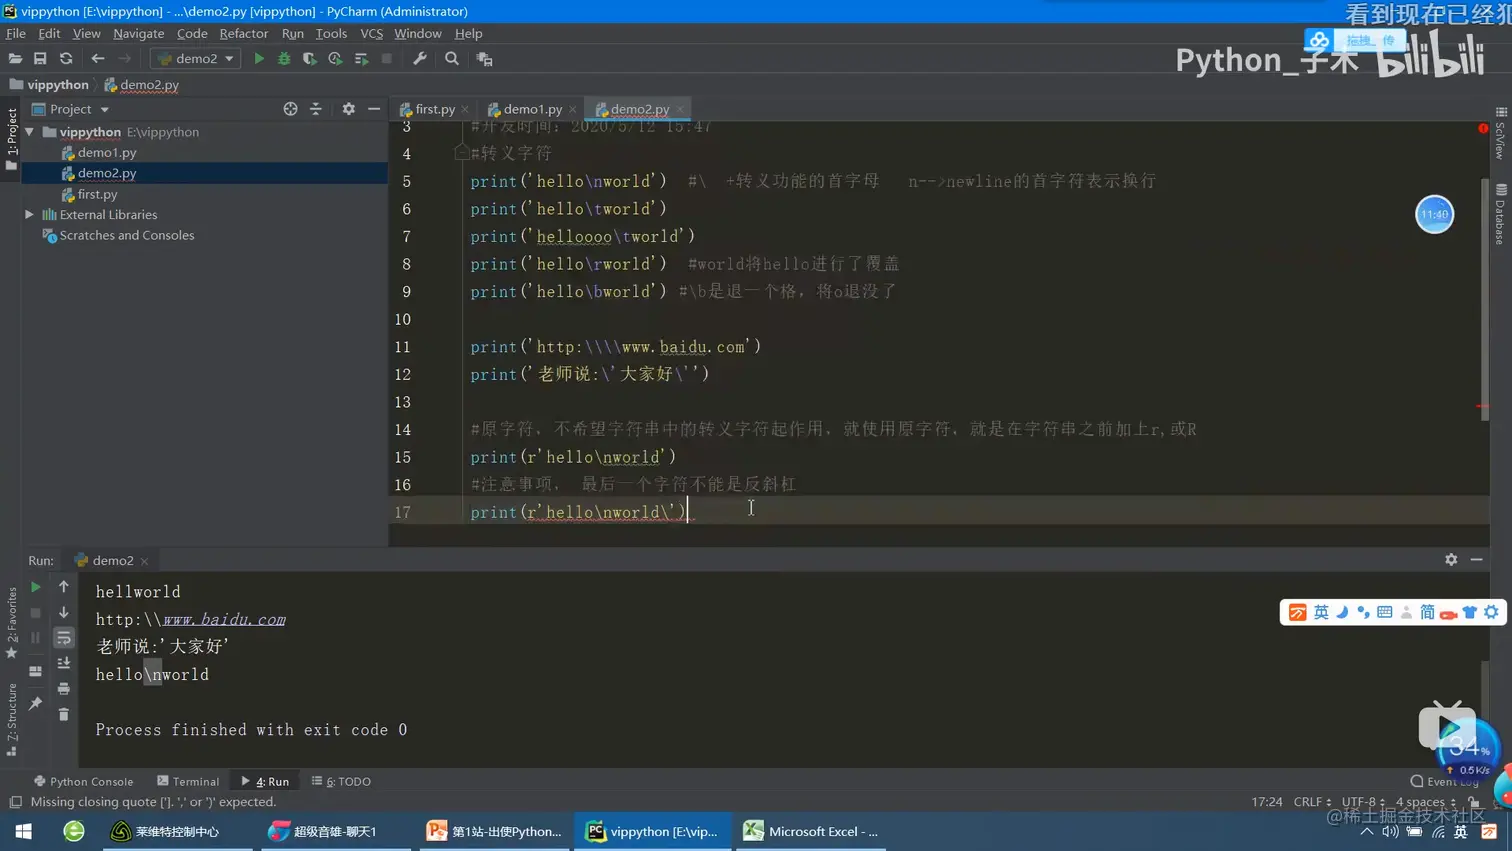Screen dimensions: 1512x851
Task: Open the Favorites side panel
Action: (x=12, y=621)
